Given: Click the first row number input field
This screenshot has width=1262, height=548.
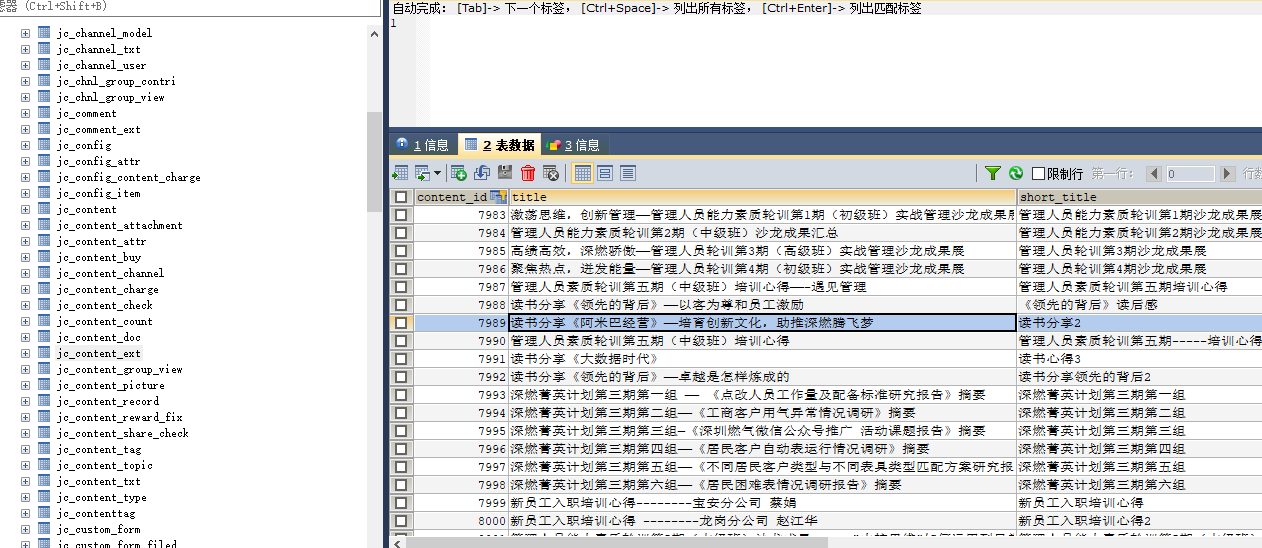Looking at the screenshot, I should [1191, 174].
